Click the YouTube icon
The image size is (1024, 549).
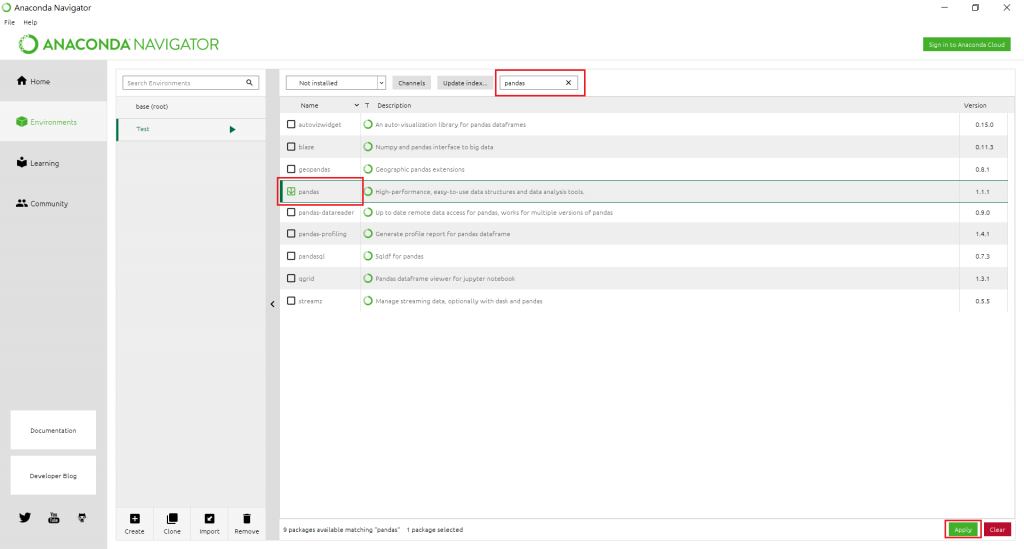tap(54, 518)
